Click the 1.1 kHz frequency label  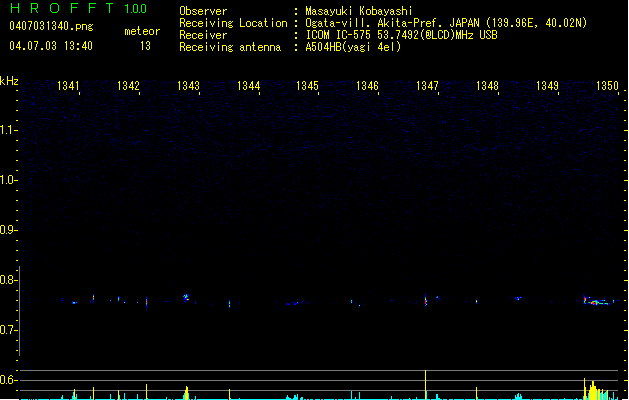[8, 130]
